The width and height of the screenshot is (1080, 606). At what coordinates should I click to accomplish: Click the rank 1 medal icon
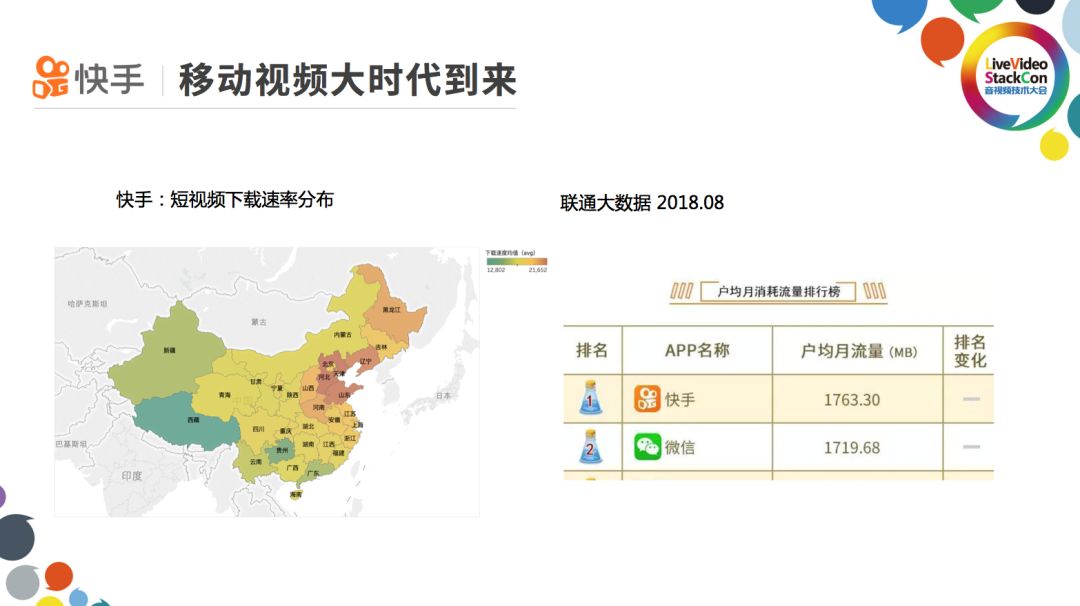coord(590,397)
